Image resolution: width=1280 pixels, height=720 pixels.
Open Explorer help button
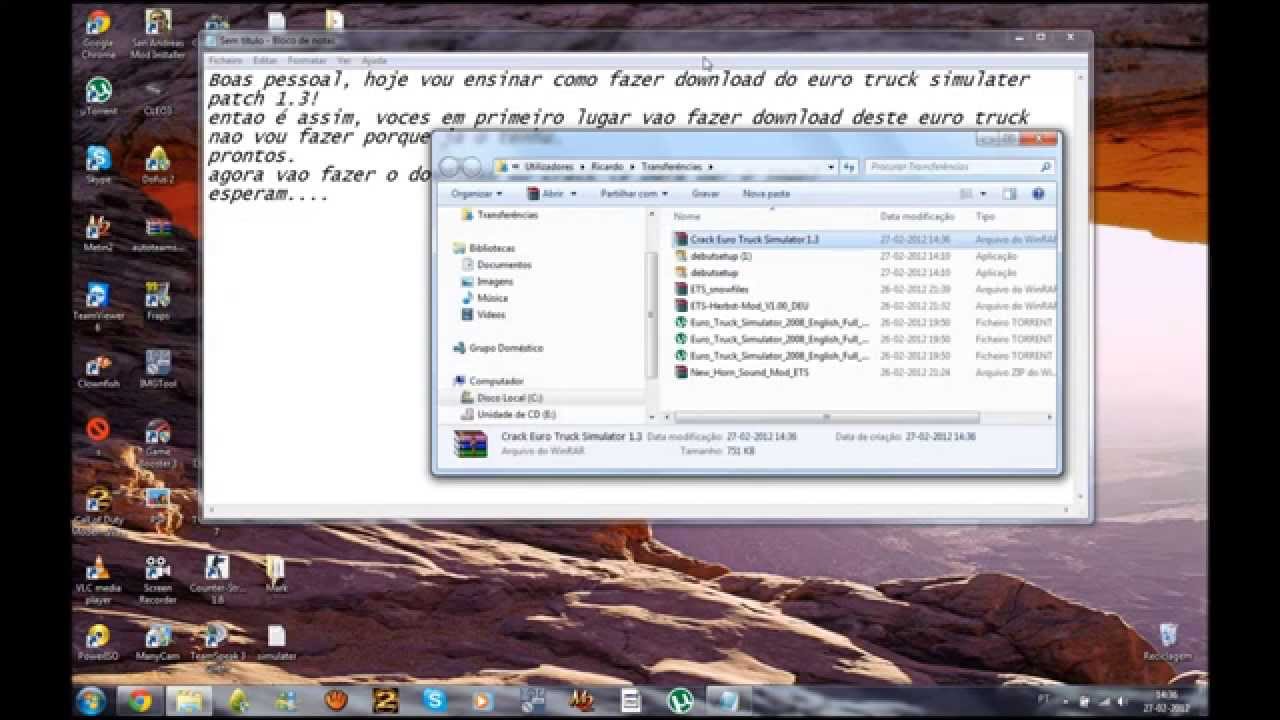1038,194
